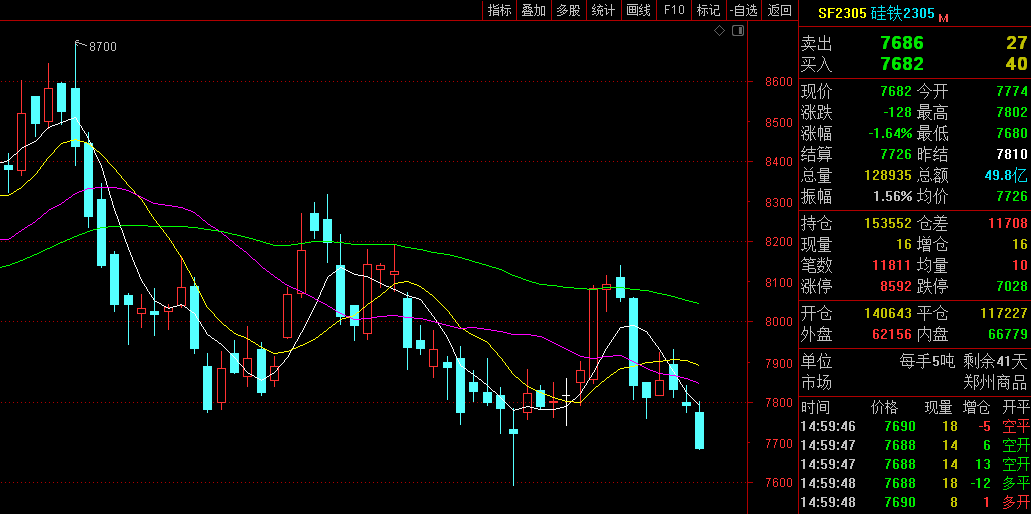Click the red M marker beside 硅铁2305
The height and width of the screenshot is (514, 1031).
tap(942, 17)
